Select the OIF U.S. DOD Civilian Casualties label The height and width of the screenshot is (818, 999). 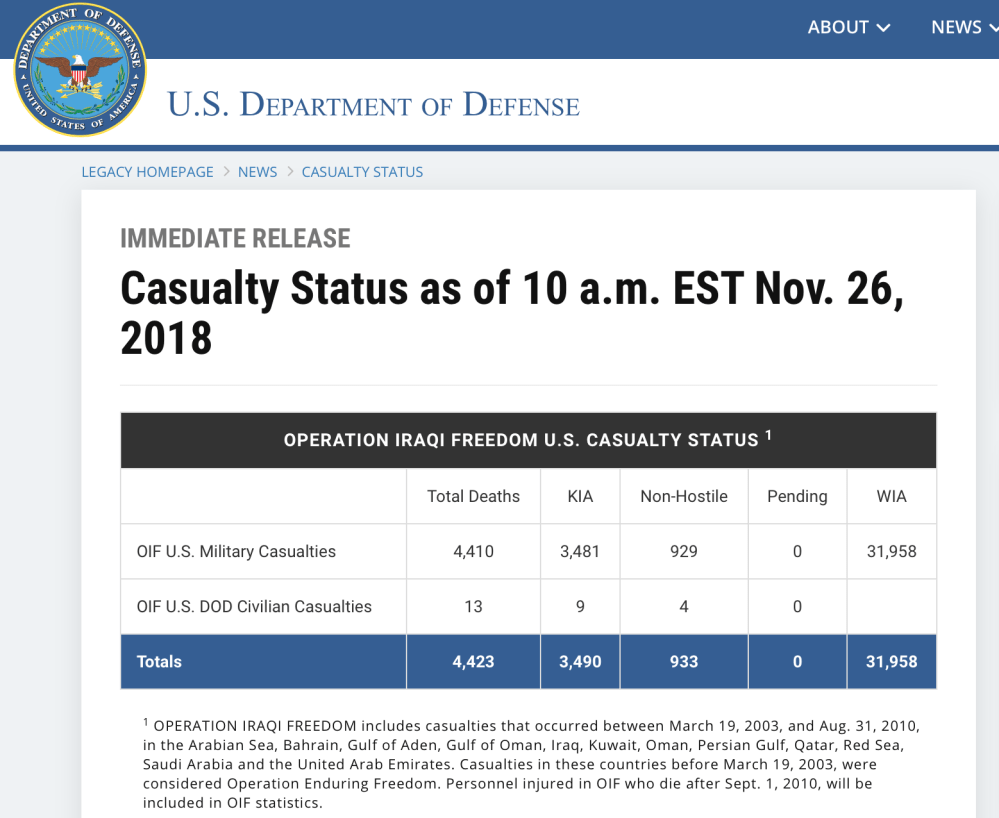pyautogui.click(x=254, y=606)
